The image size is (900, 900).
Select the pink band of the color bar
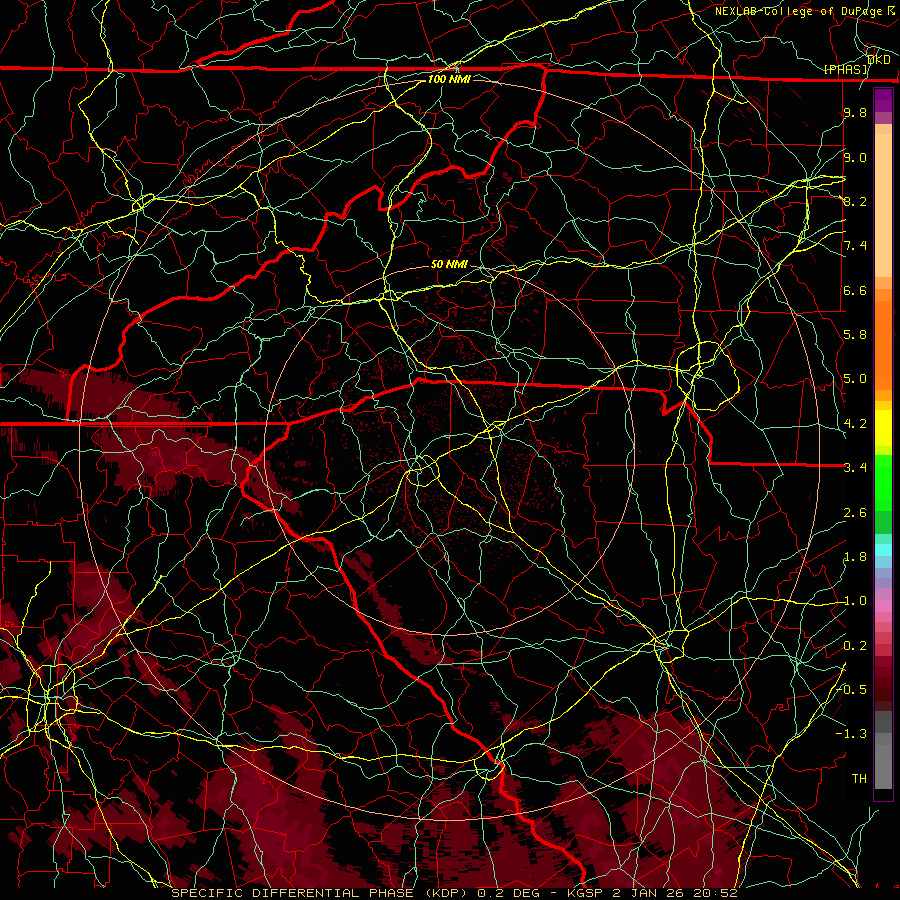click(x=883, y=606)
